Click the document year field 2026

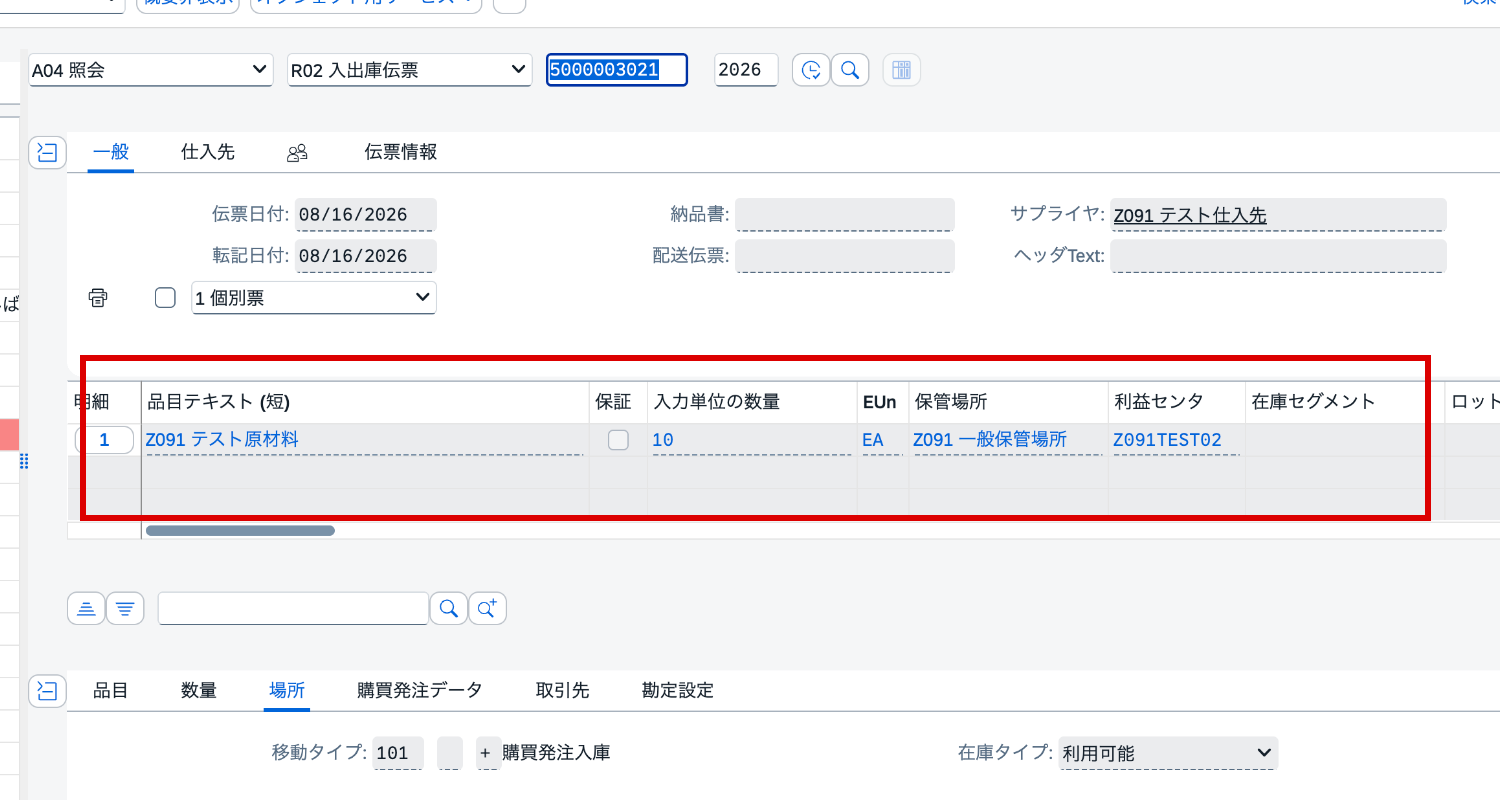point(746,70)
